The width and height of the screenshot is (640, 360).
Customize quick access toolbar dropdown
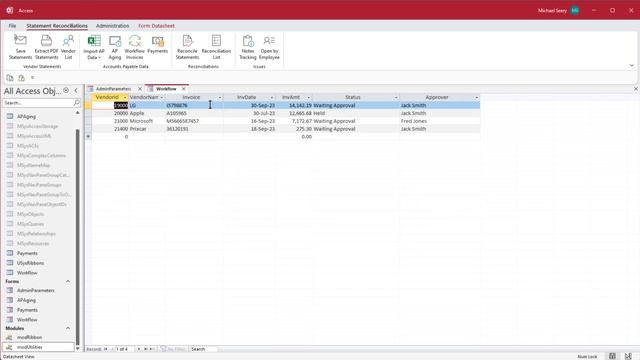point(33,78)
